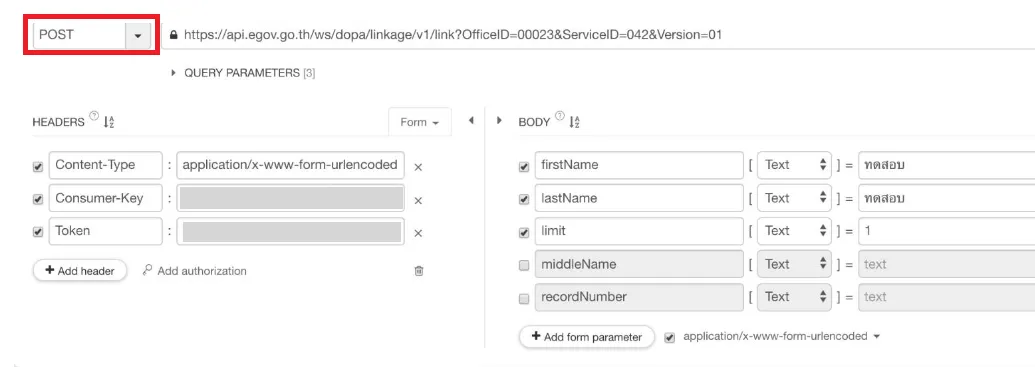Sort headers alphabetically with the A-Z icon
The height and width of the screenshot is (367, 1035).
tap(110, 122)
